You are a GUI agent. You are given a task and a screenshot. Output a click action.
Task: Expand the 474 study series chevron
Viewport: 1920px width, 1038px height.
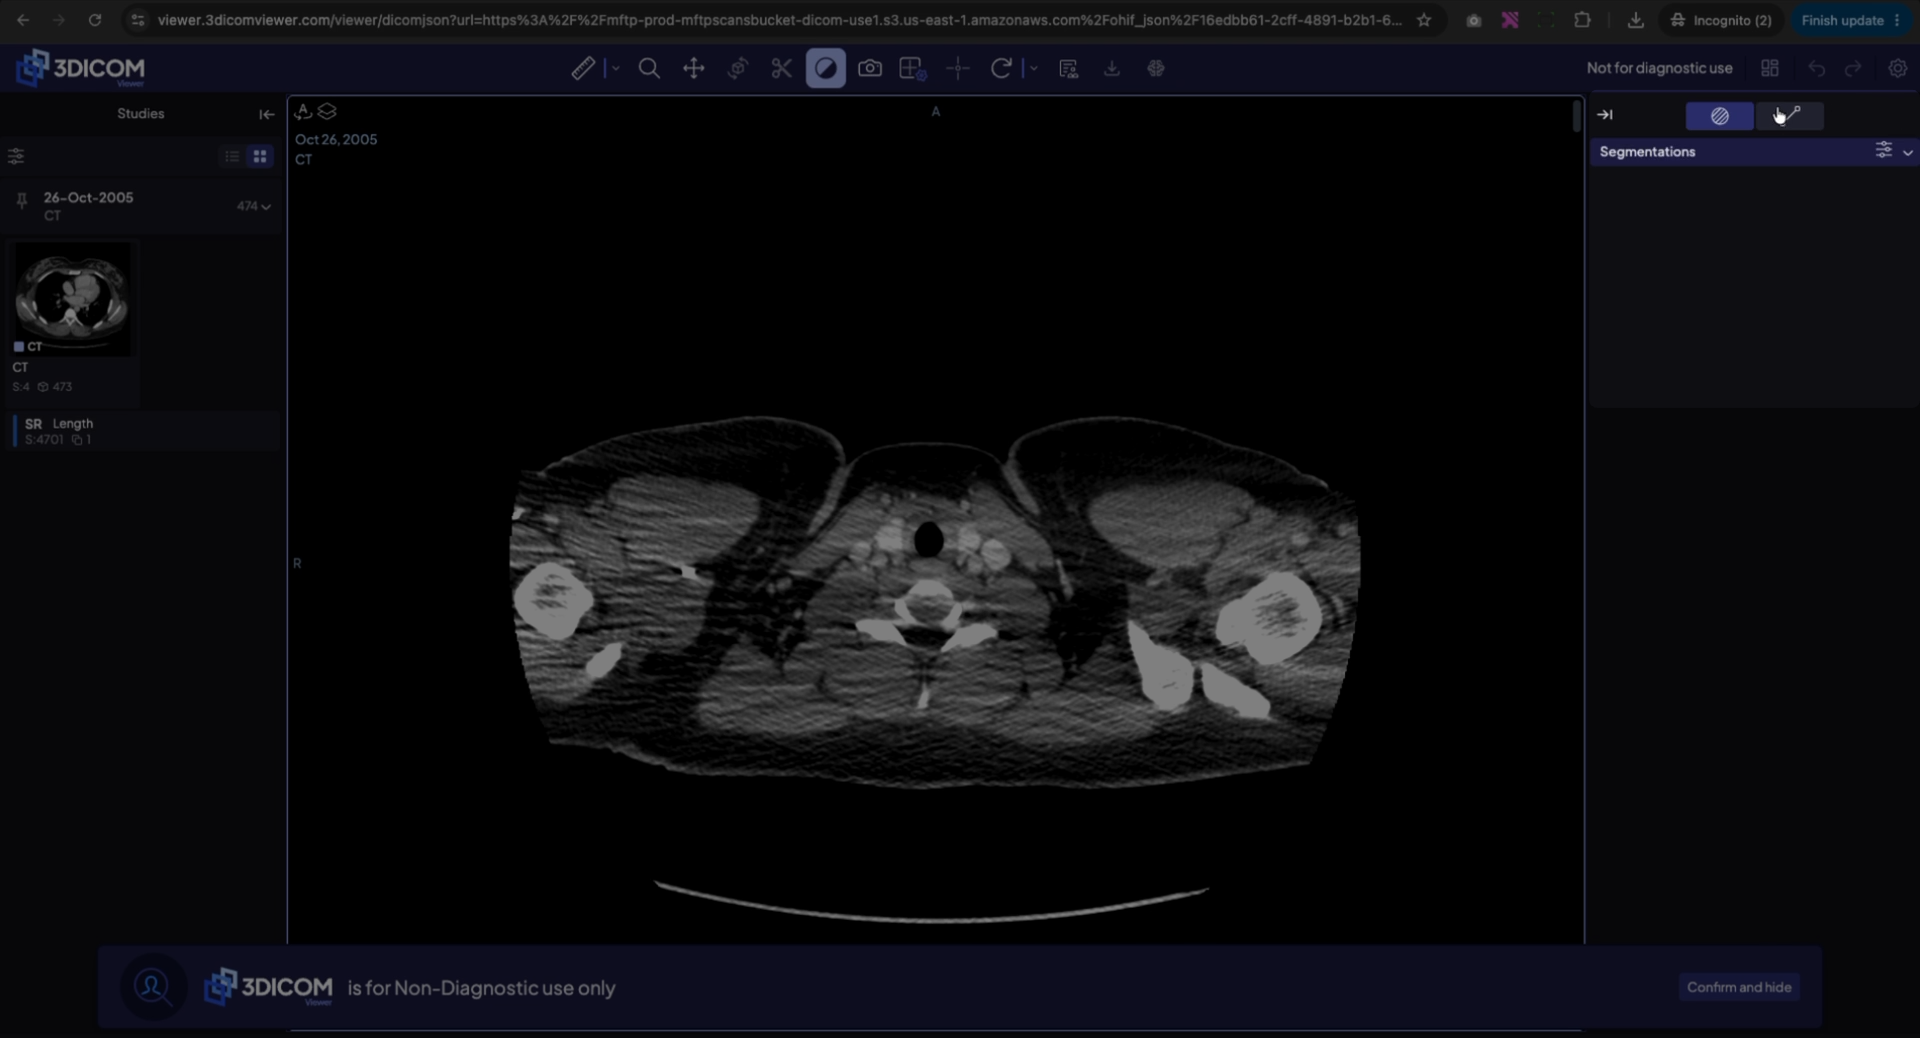[x=265, y=206]
